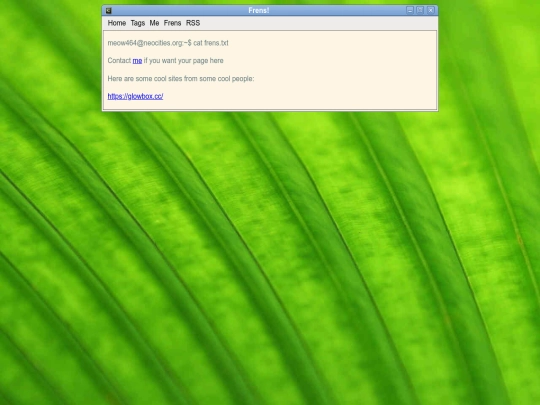
Task: Go to the Me page
Action: tap(154, 23)
